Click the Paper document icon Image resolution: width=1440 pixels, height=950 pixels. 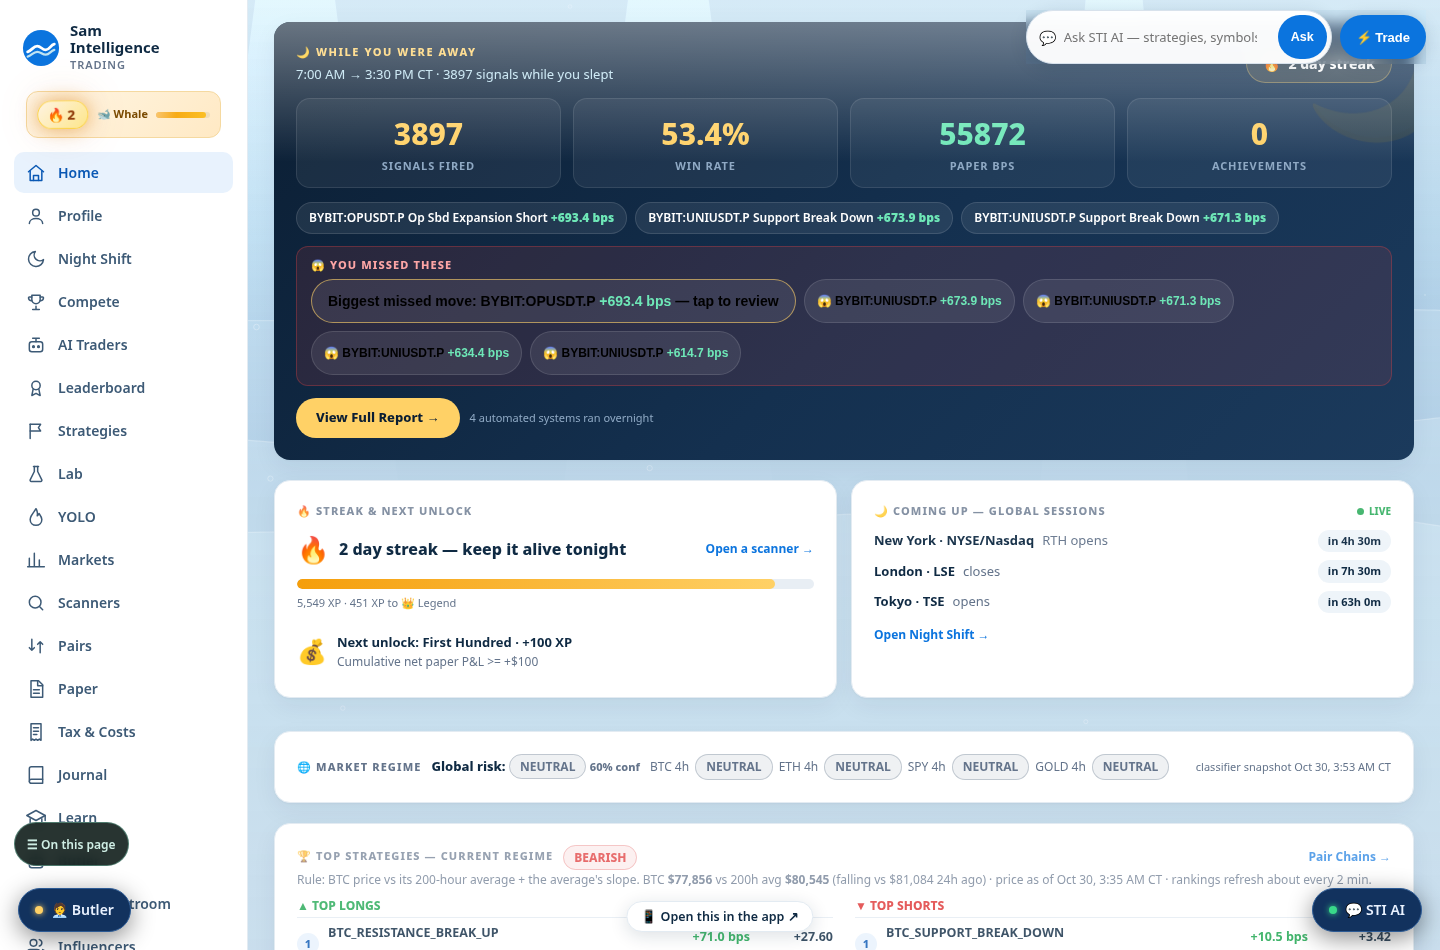pos(36,689)
